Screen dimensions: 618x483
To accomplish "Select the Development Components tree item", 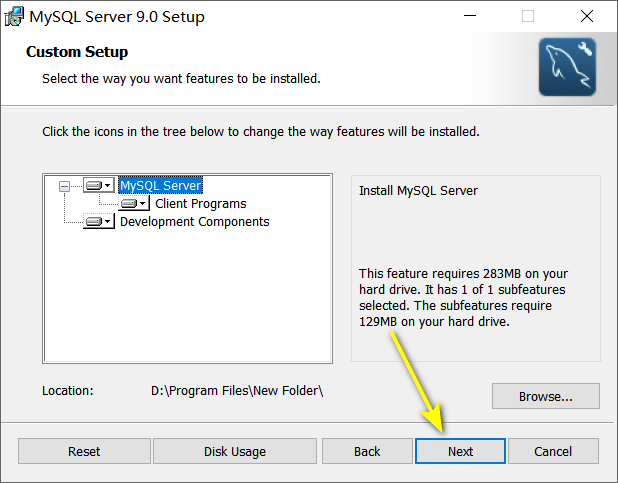I will [x=194, y=222].
